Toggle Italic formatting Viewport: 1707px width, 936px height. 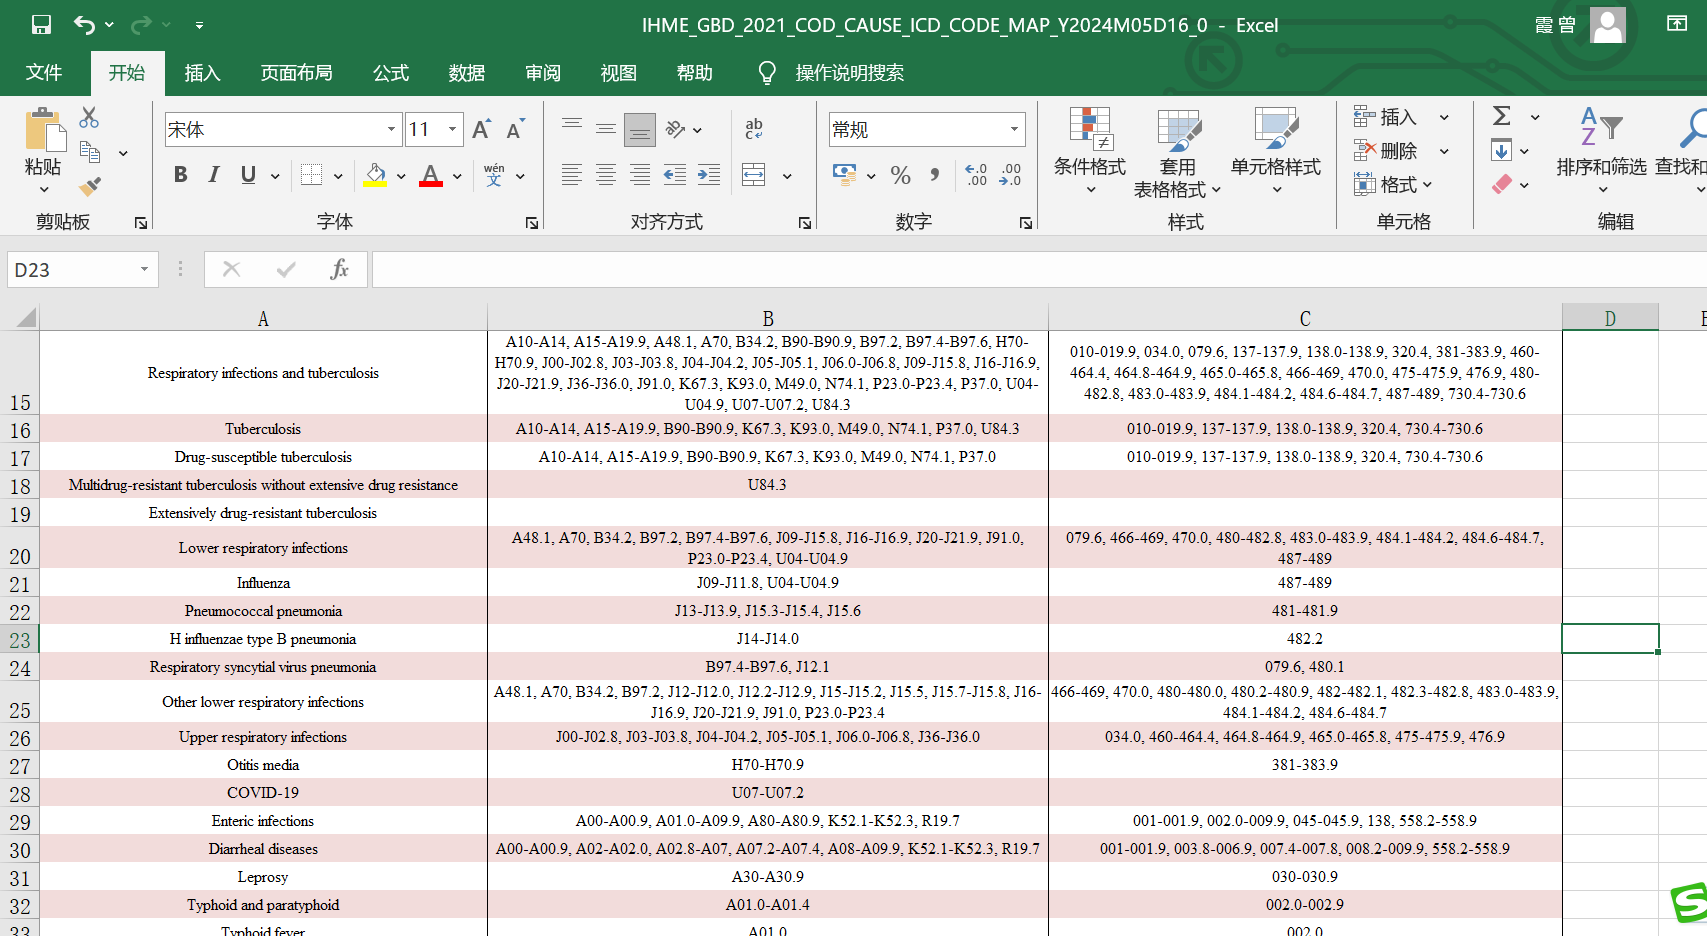point(214,175)
